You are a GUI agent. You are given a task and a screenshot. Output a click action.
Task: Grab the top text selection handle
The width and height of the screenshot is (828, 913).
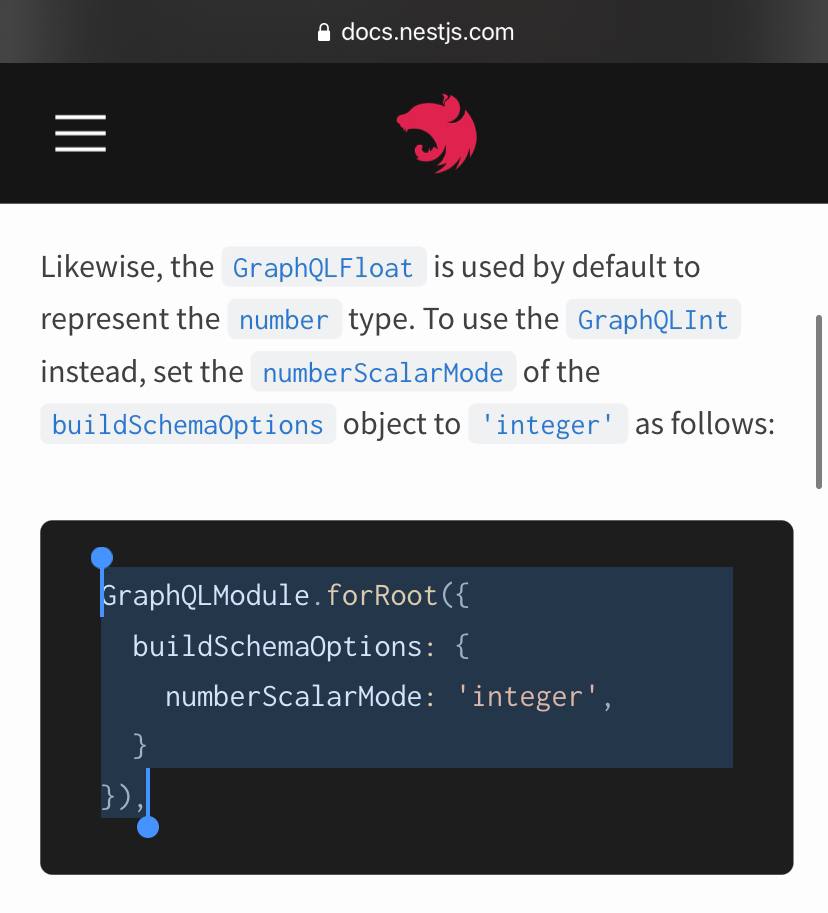(x=102, y=558)
